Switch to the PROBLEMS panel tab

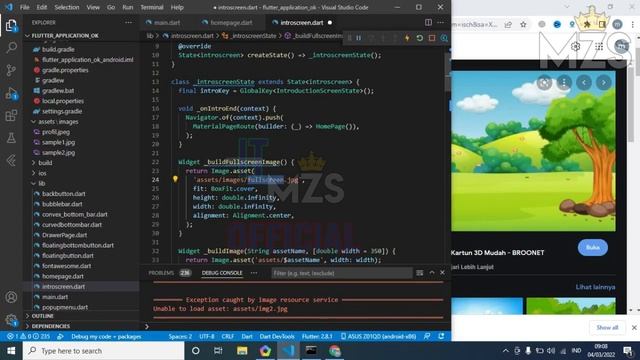click(x=161, y=273)
